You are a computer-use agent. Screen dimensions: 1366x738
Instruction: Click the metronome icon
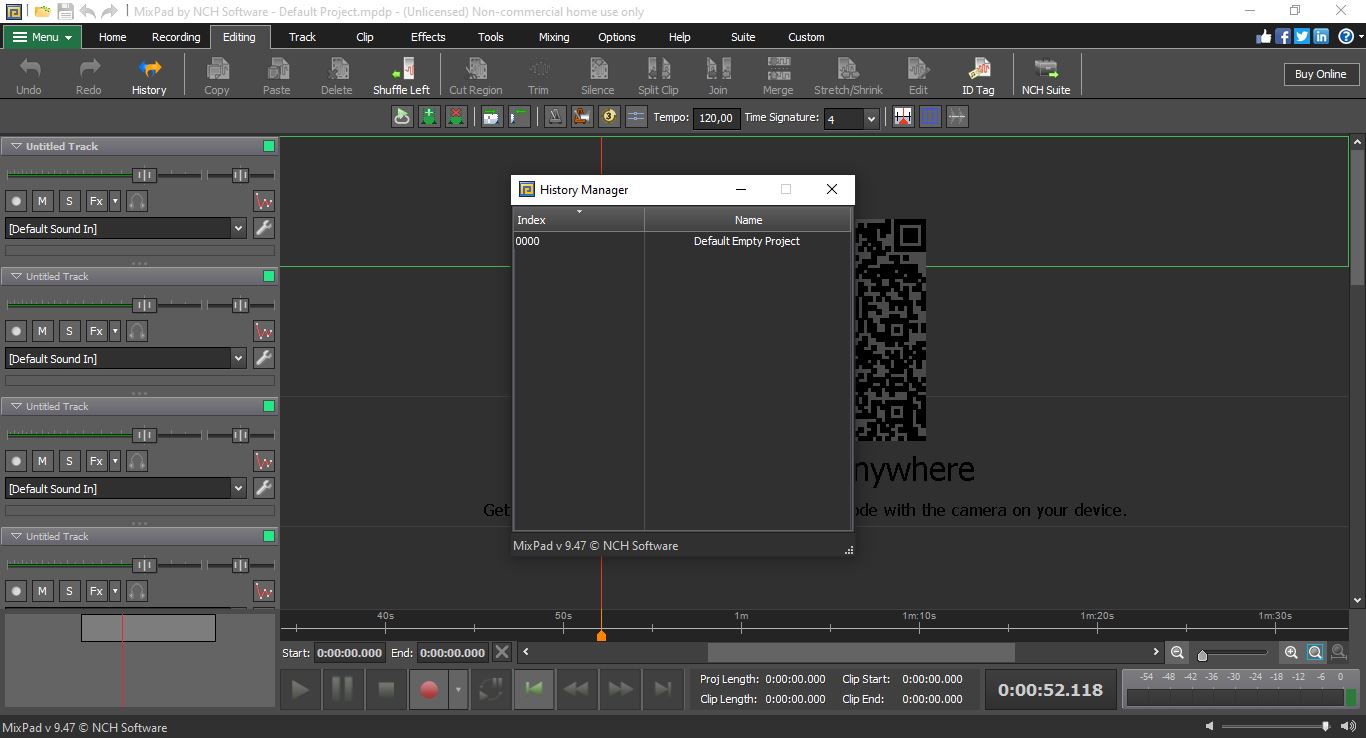(555, 117)
